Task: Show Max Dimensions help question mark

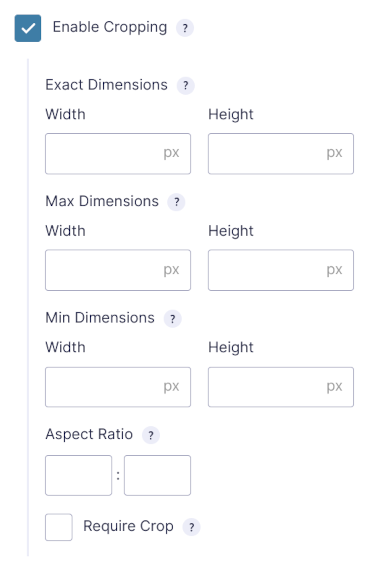Action: pos(176,202)
